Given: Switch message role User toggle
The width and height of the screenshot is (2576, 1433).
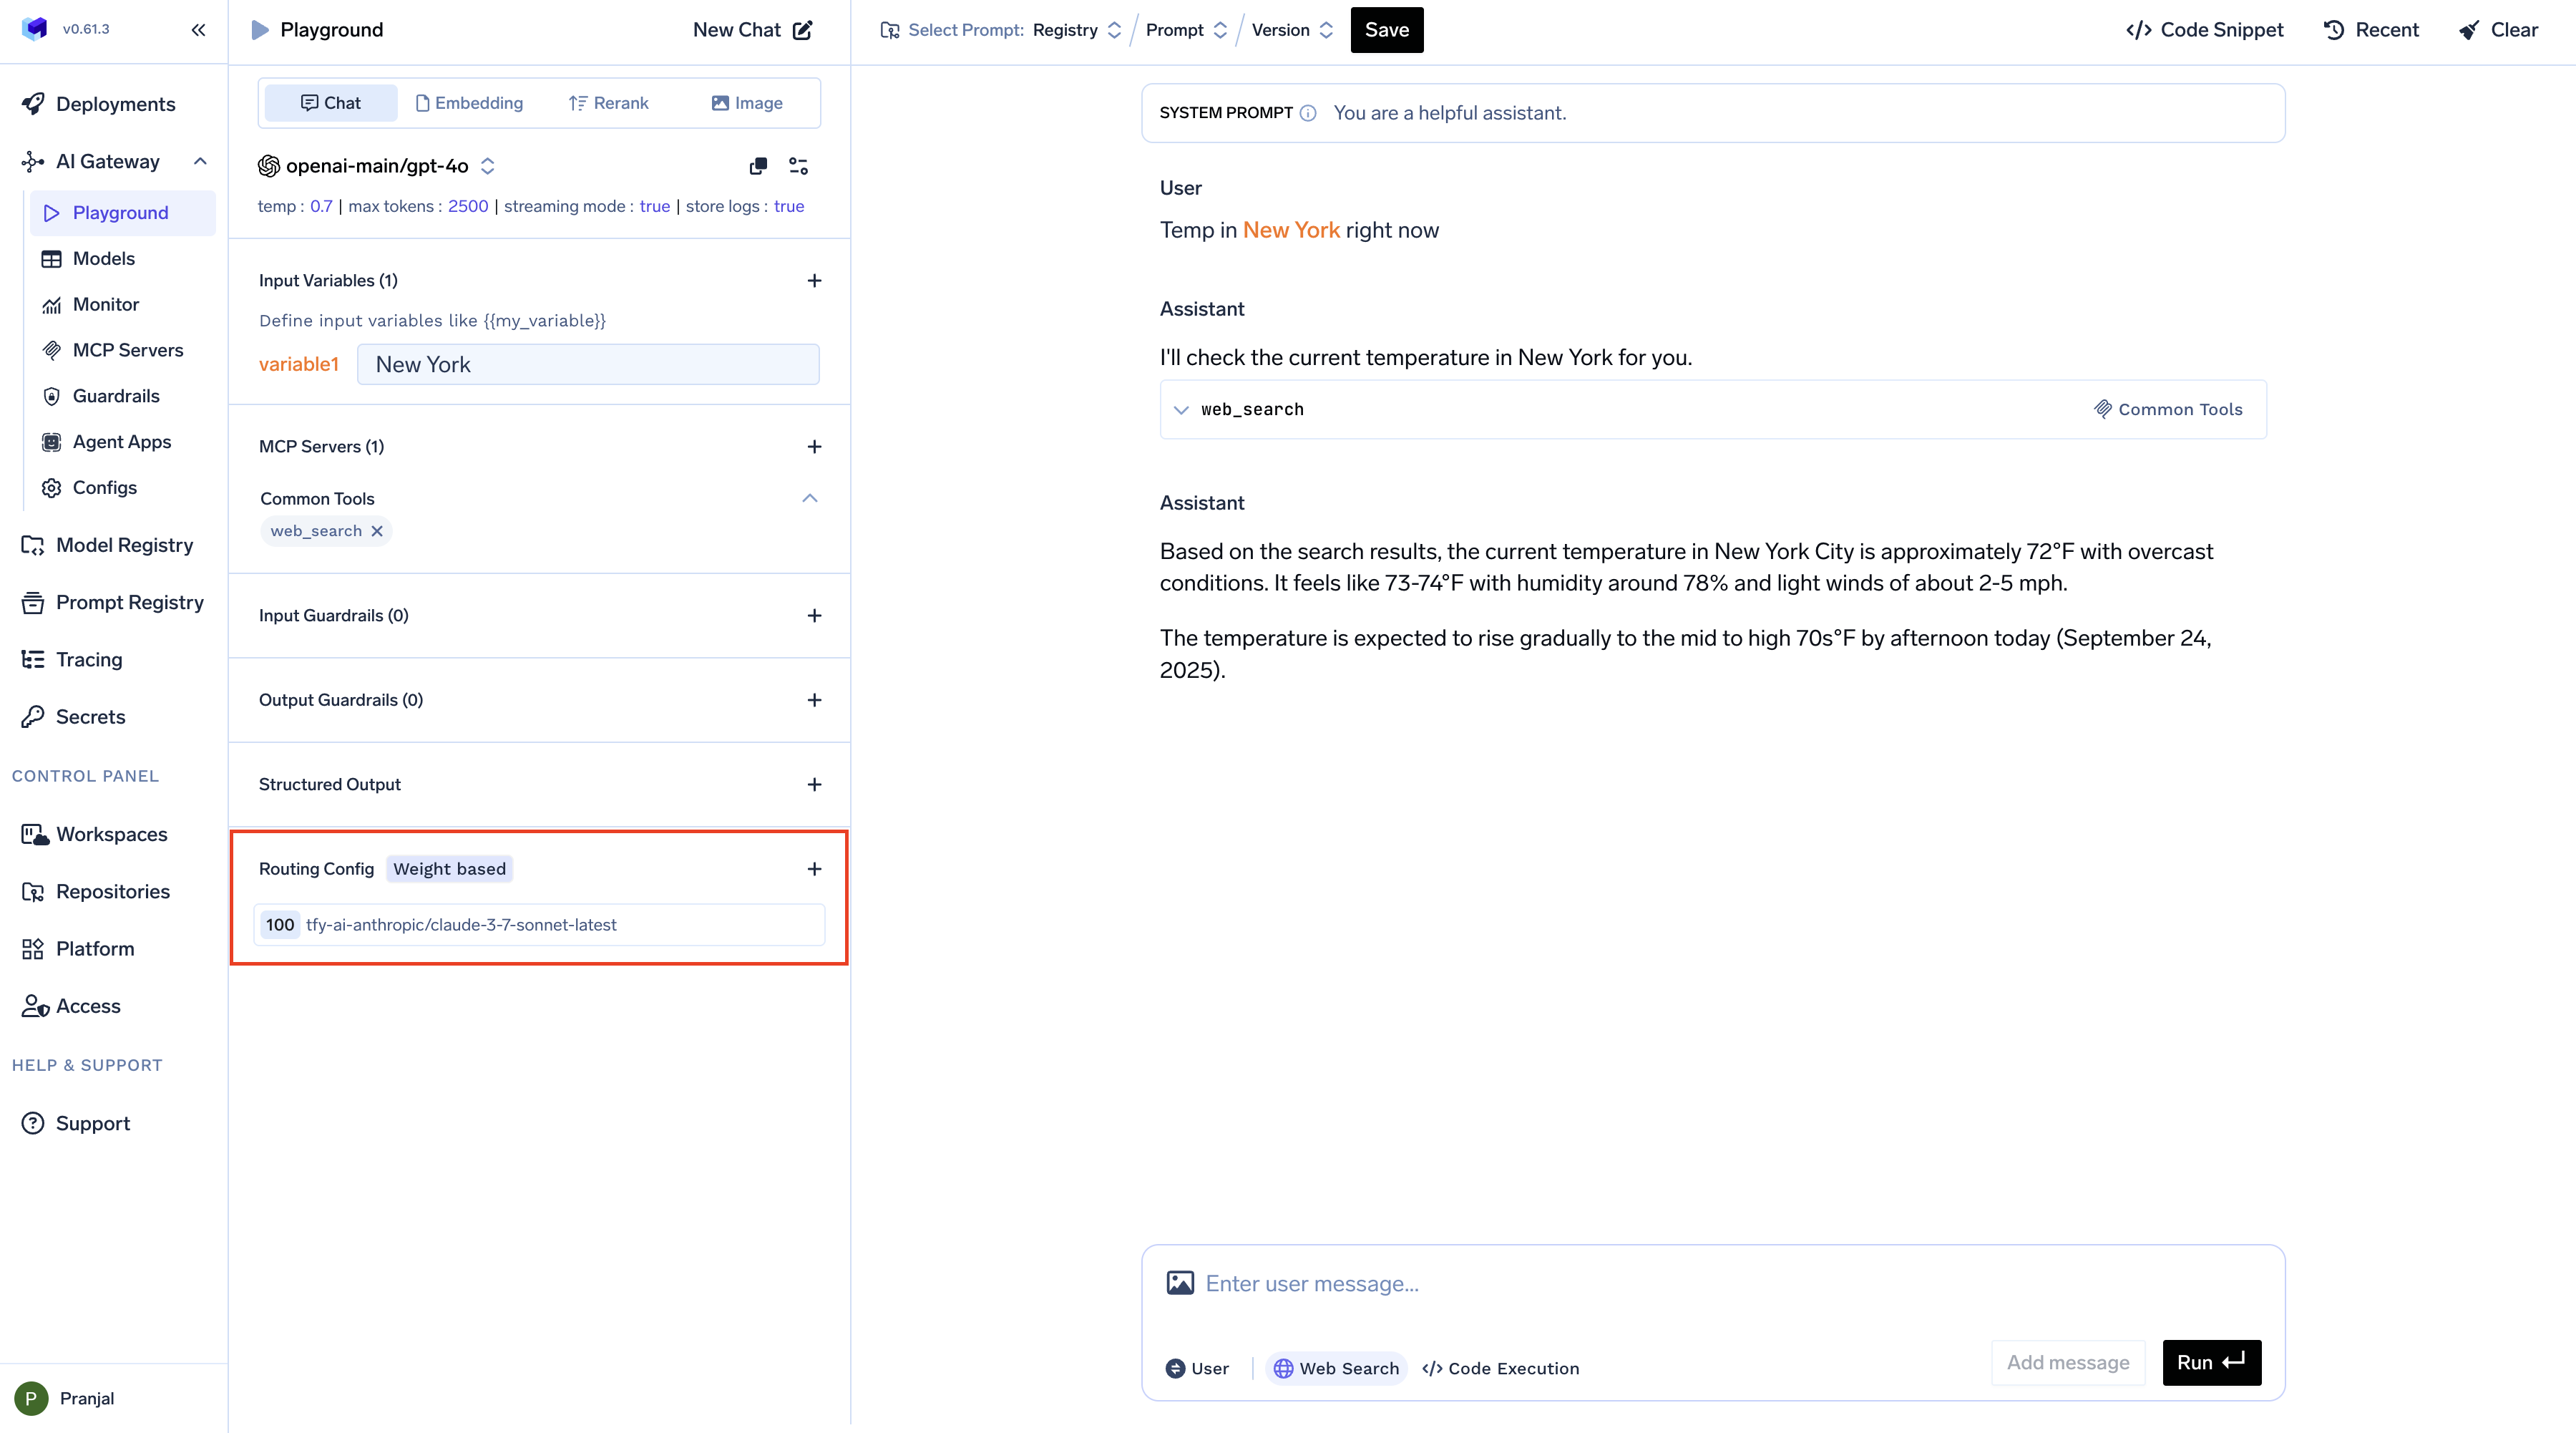Looking at the screenshot, I should click(x=1197, y=1368).
